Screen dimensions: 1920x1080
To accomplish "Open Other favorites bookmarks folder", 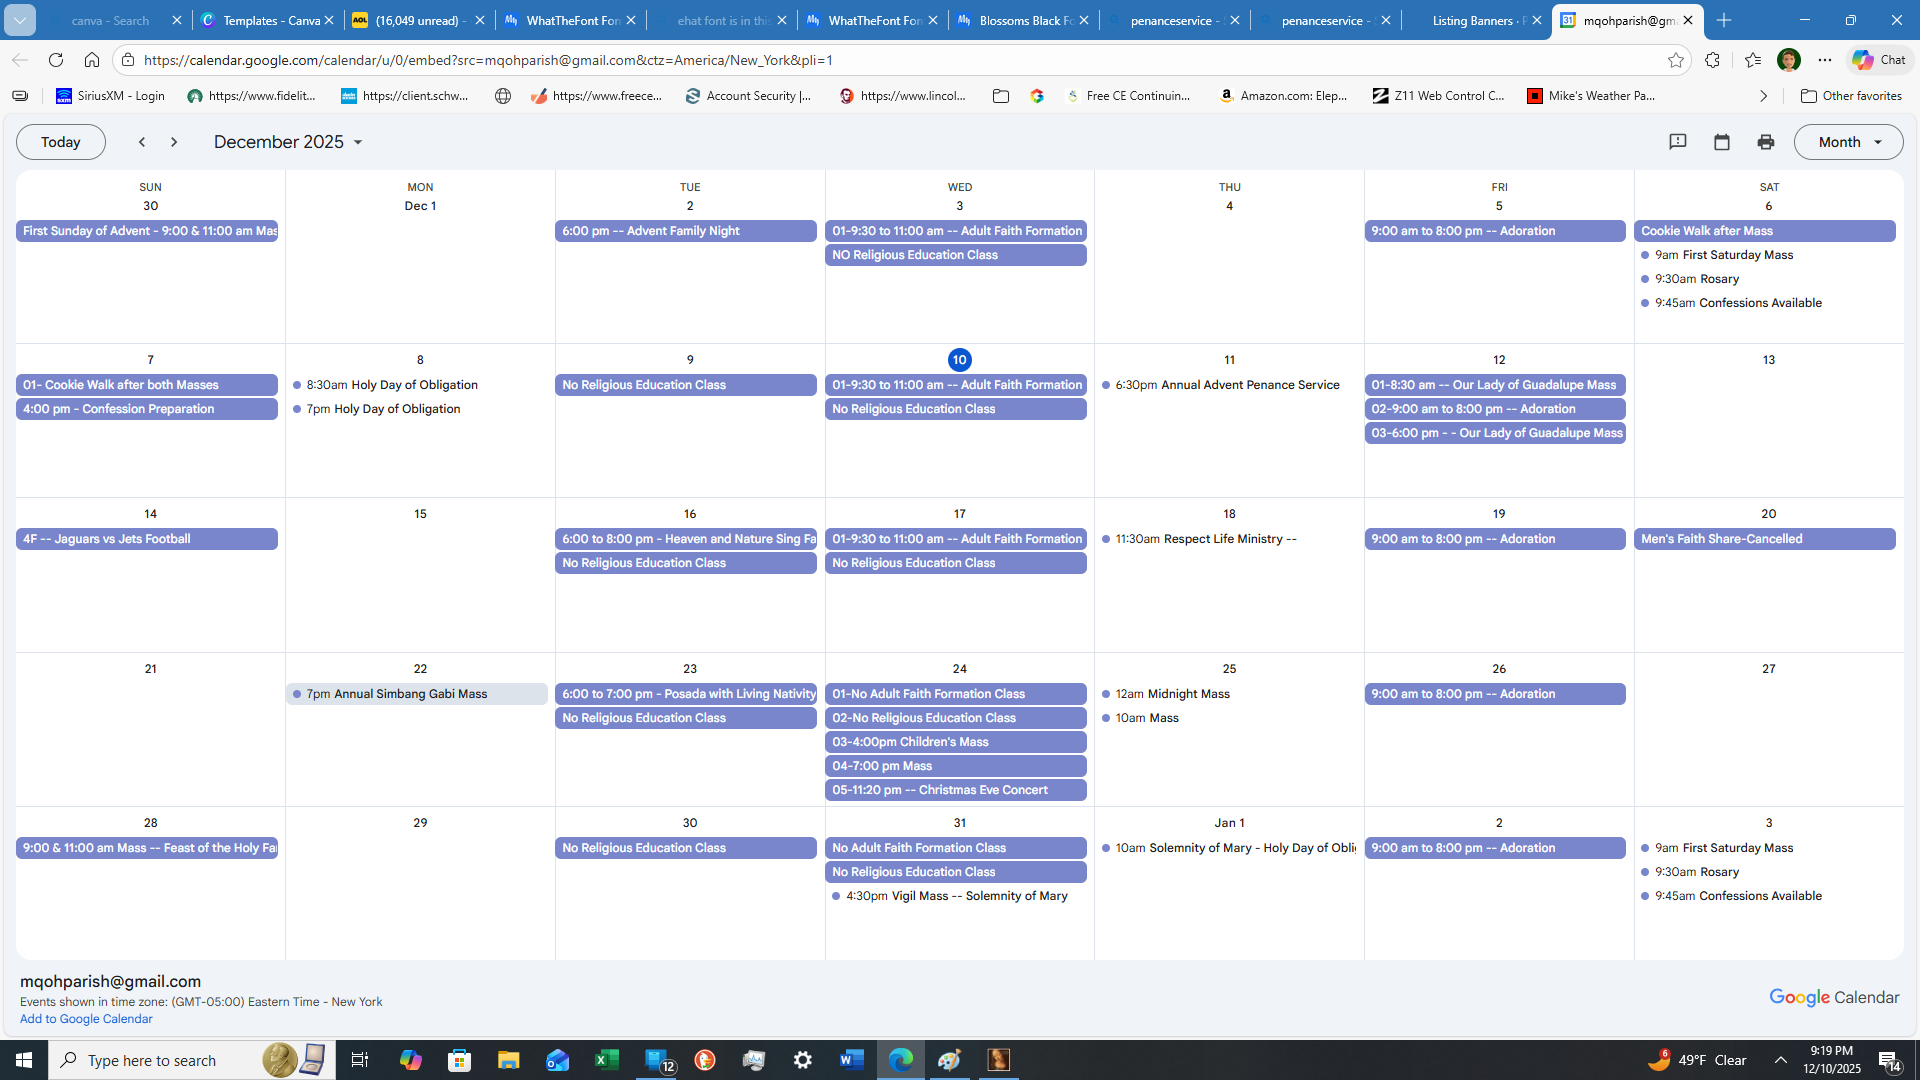I will pyautogui.click(x=1851, y=96).
